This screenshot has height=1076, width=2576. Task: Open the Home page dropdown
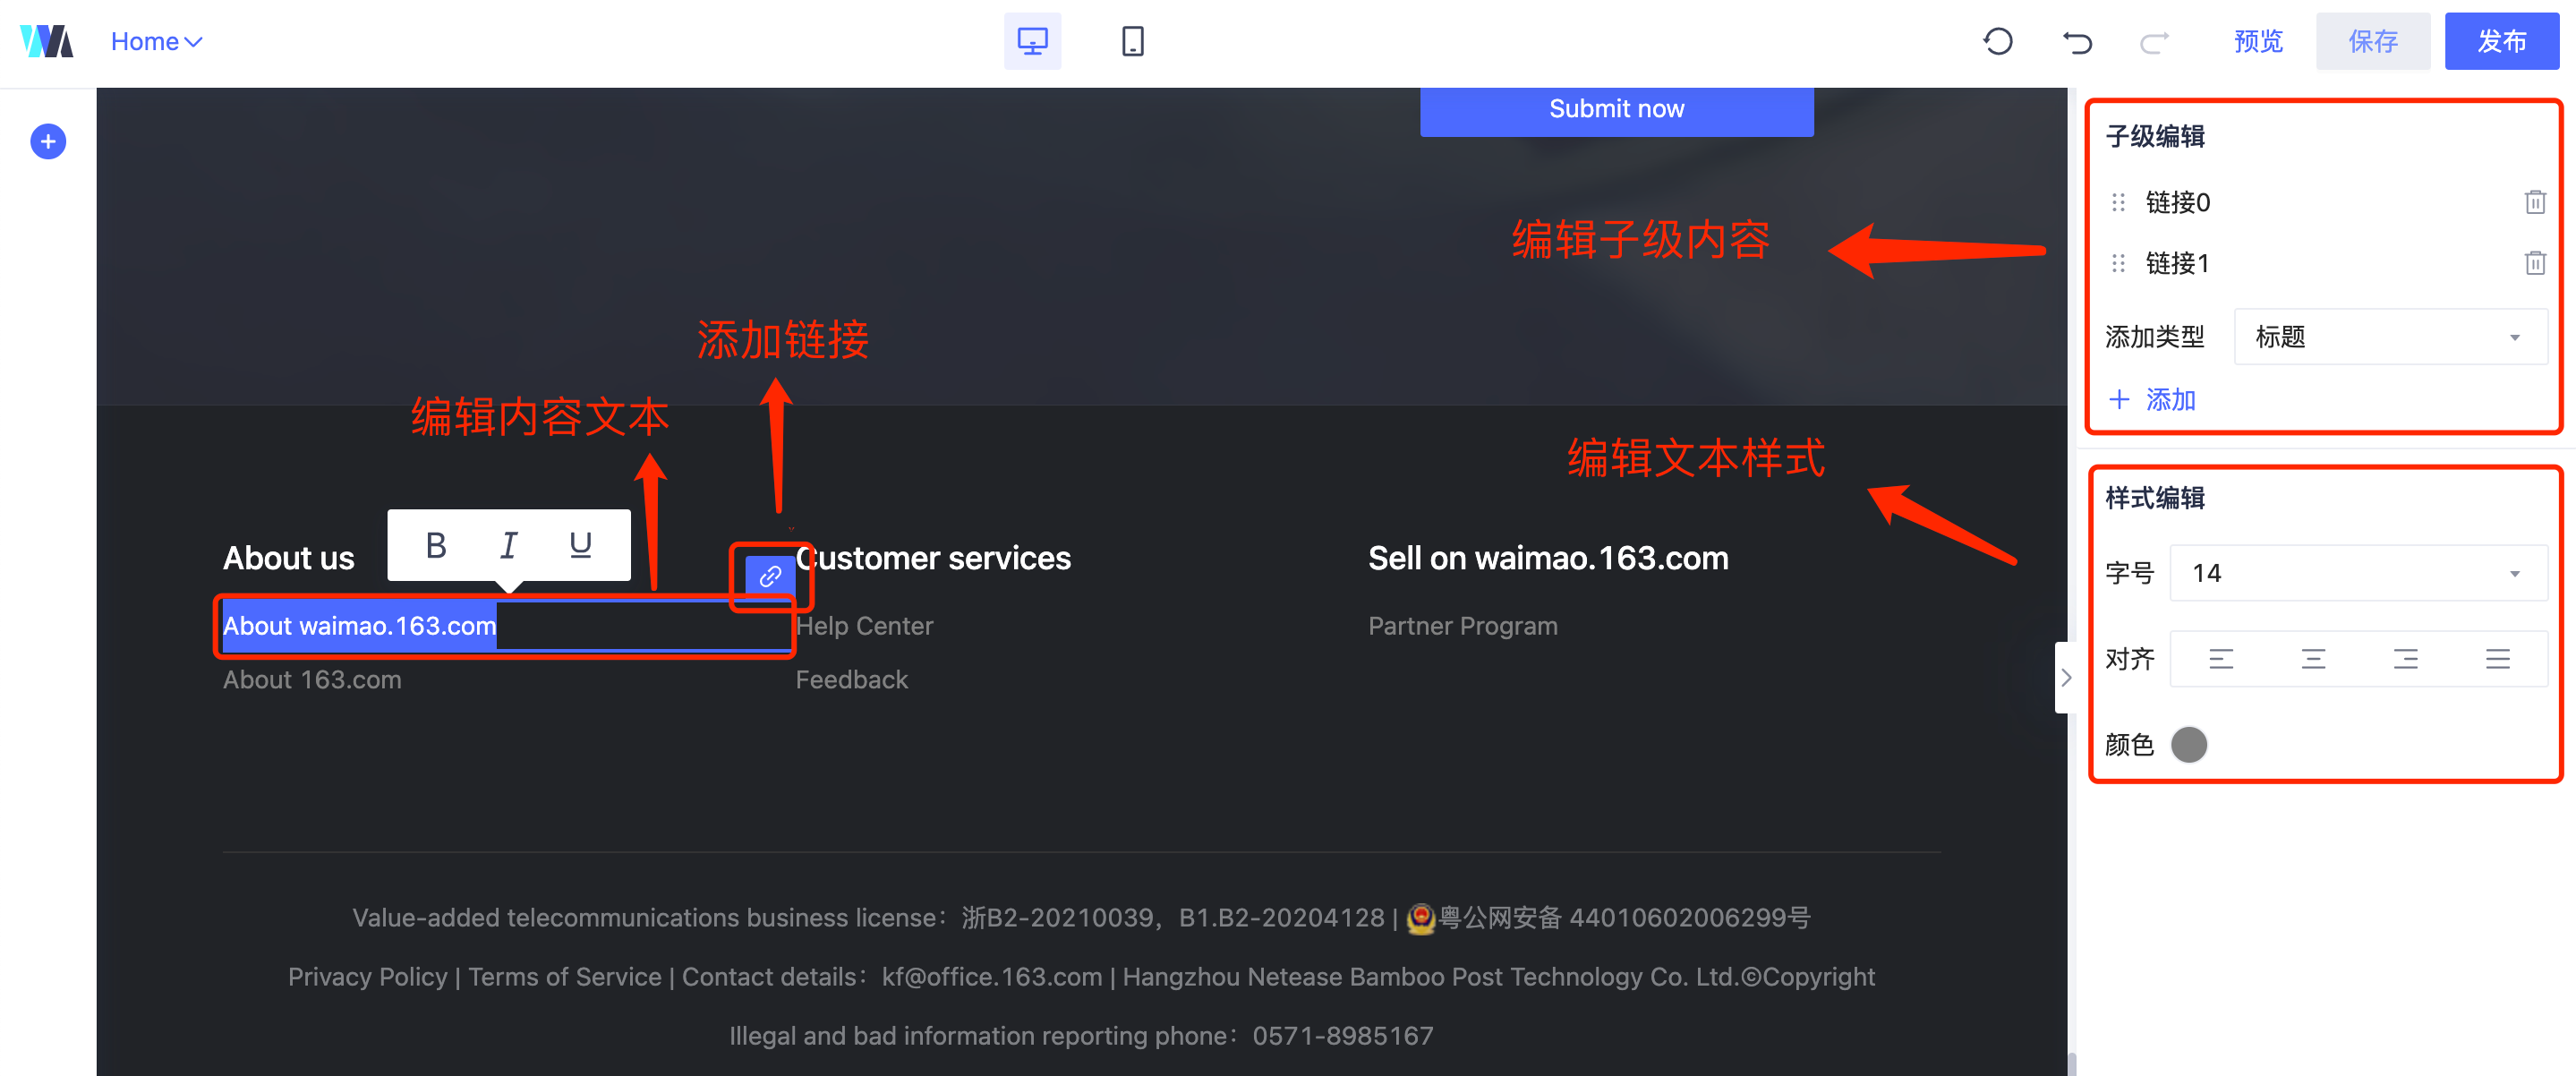[156, 41]
